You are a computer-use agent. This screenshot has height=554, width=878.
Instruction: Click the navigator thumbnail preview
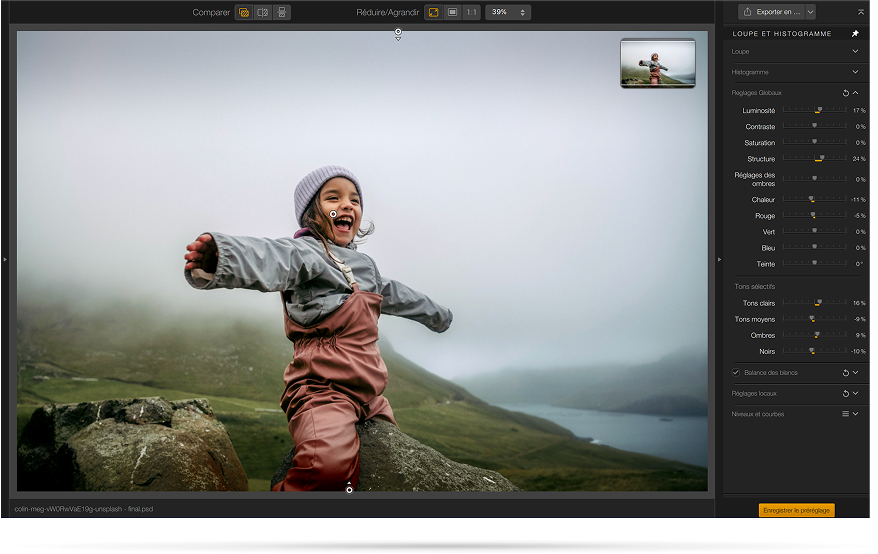tap(658, 63)
